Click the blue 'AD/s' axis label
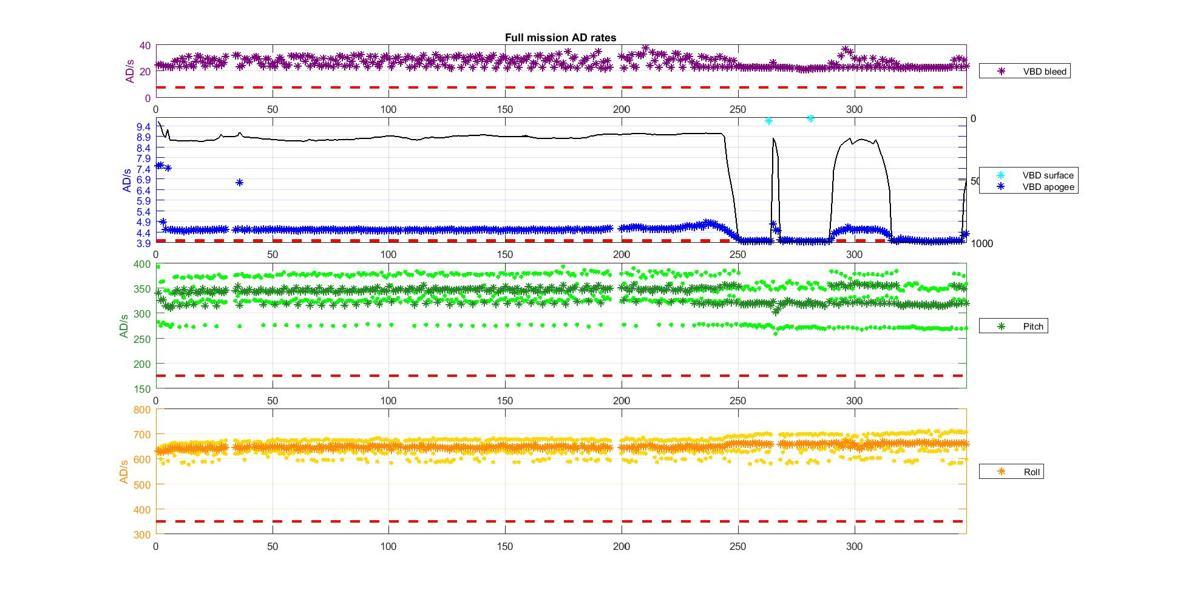The image size is (1200, 601). pos(126,181)
